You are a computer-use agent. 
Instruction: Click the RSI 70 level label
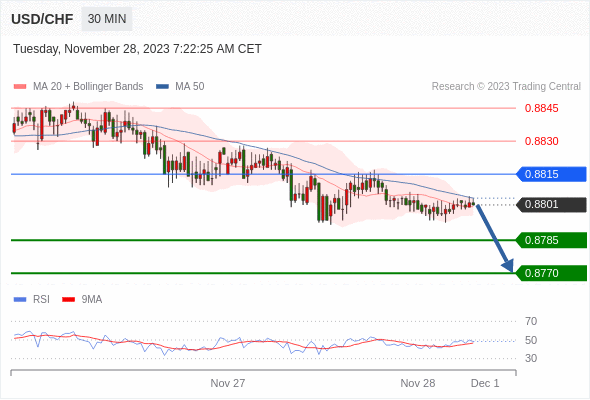[x=531, y=321]
